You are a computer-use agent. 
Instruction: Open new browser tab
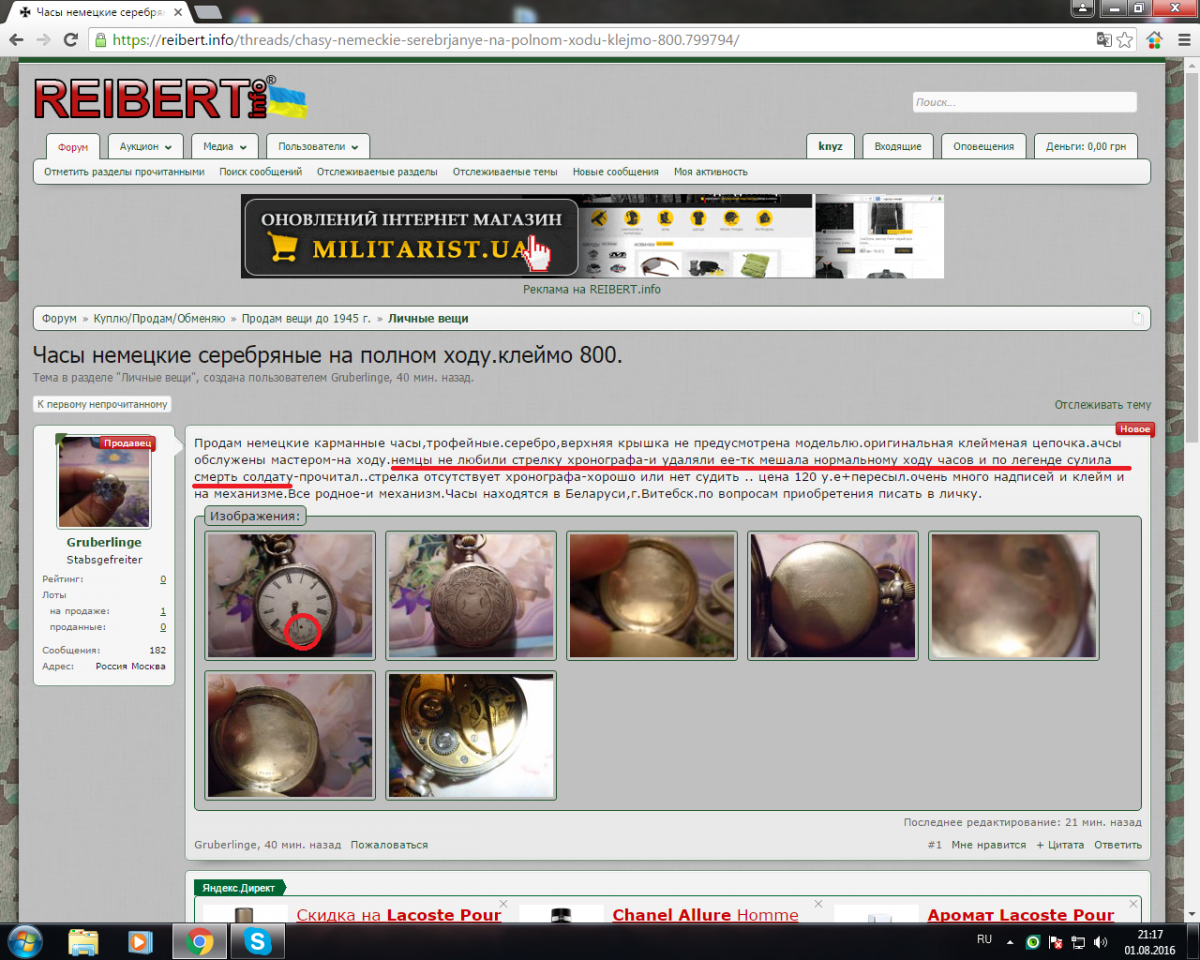pos(208,12)
